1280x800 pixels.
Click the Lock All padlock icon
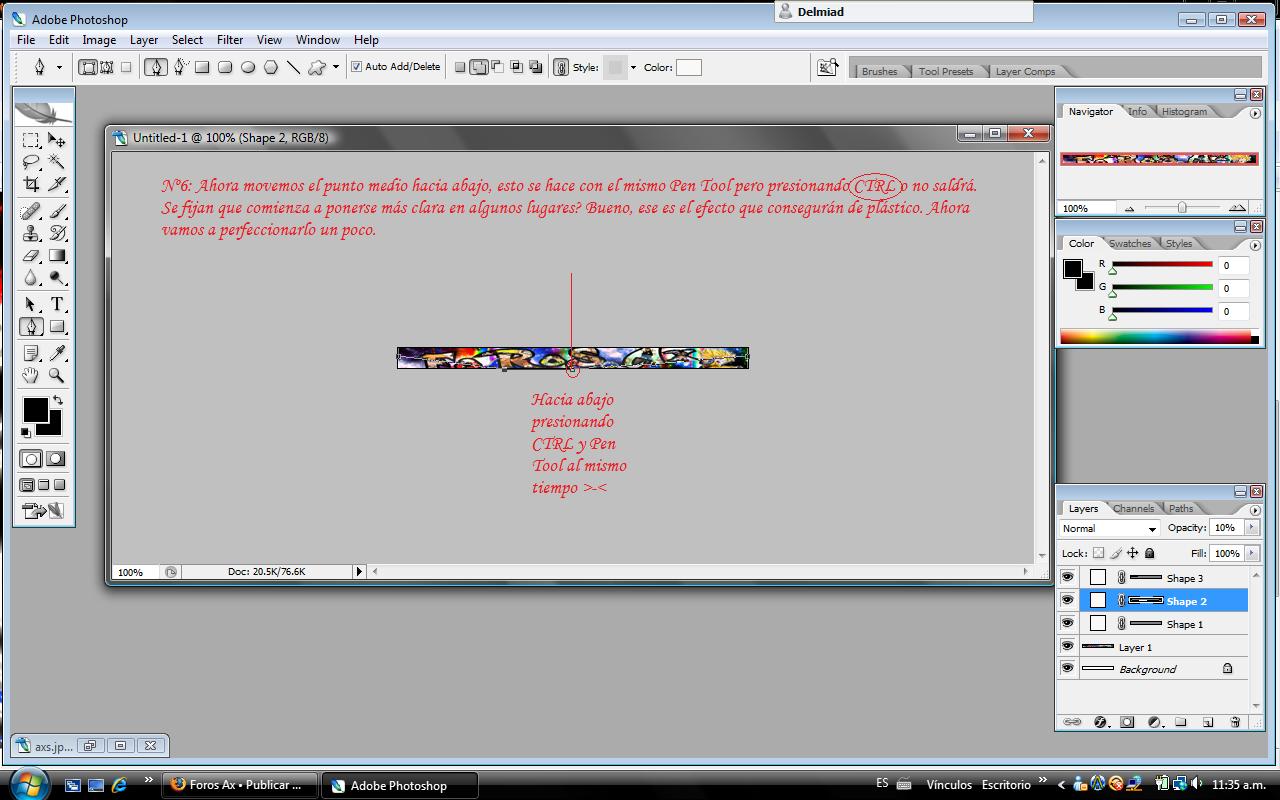1149,553
